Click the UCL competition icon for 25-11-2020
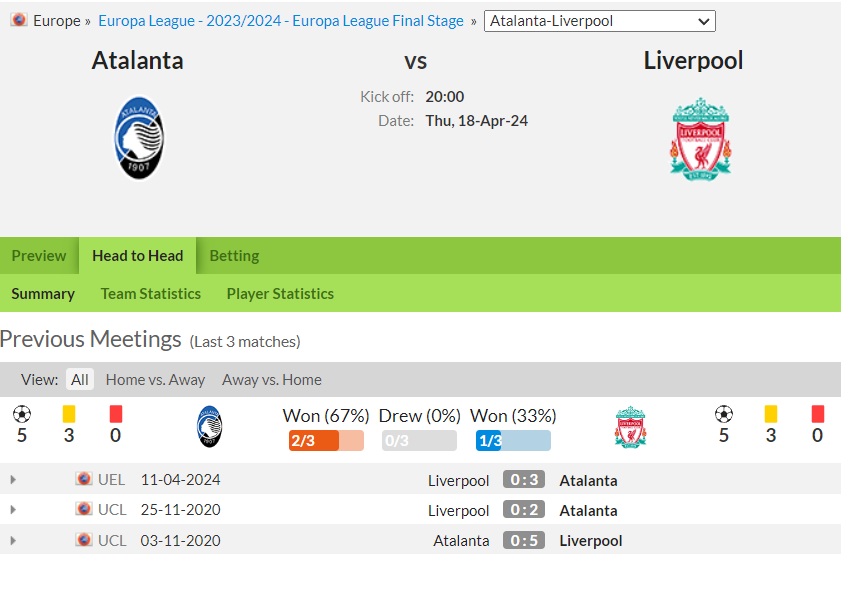The width and height of the screenshot is (845, 598). point(84,509)
